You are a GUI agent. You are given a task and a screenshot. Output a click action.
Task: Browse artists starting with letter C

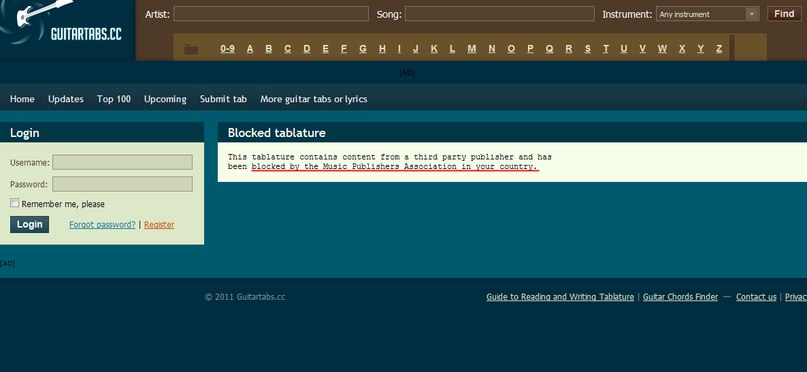[x=288, y=49]
